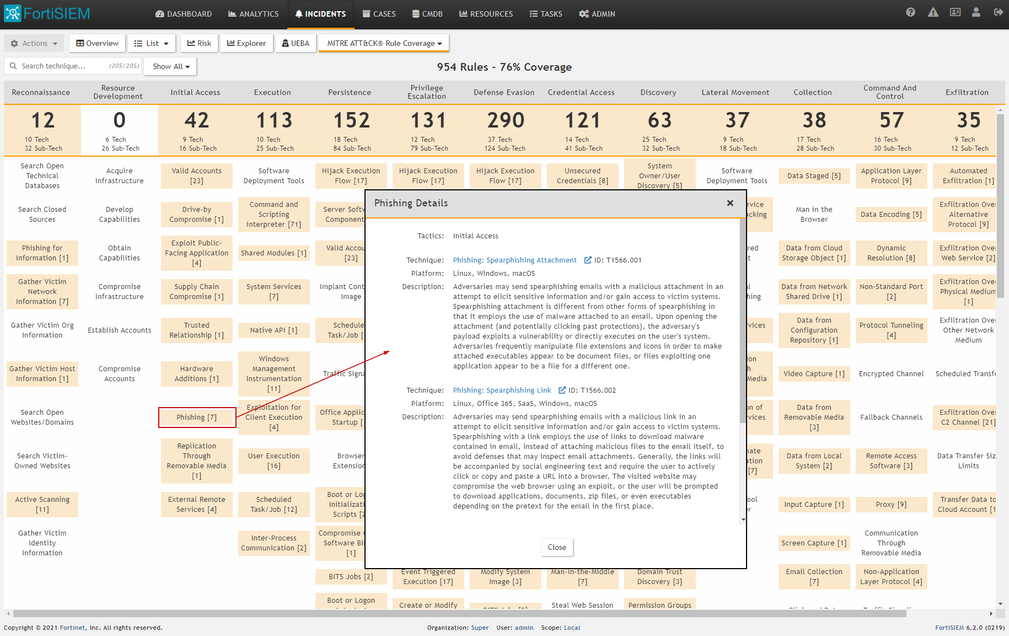The width and height of the screenshot is (1009, 636).
Task: Select Data Encoding [5] technique
Action: pos(891,214)
